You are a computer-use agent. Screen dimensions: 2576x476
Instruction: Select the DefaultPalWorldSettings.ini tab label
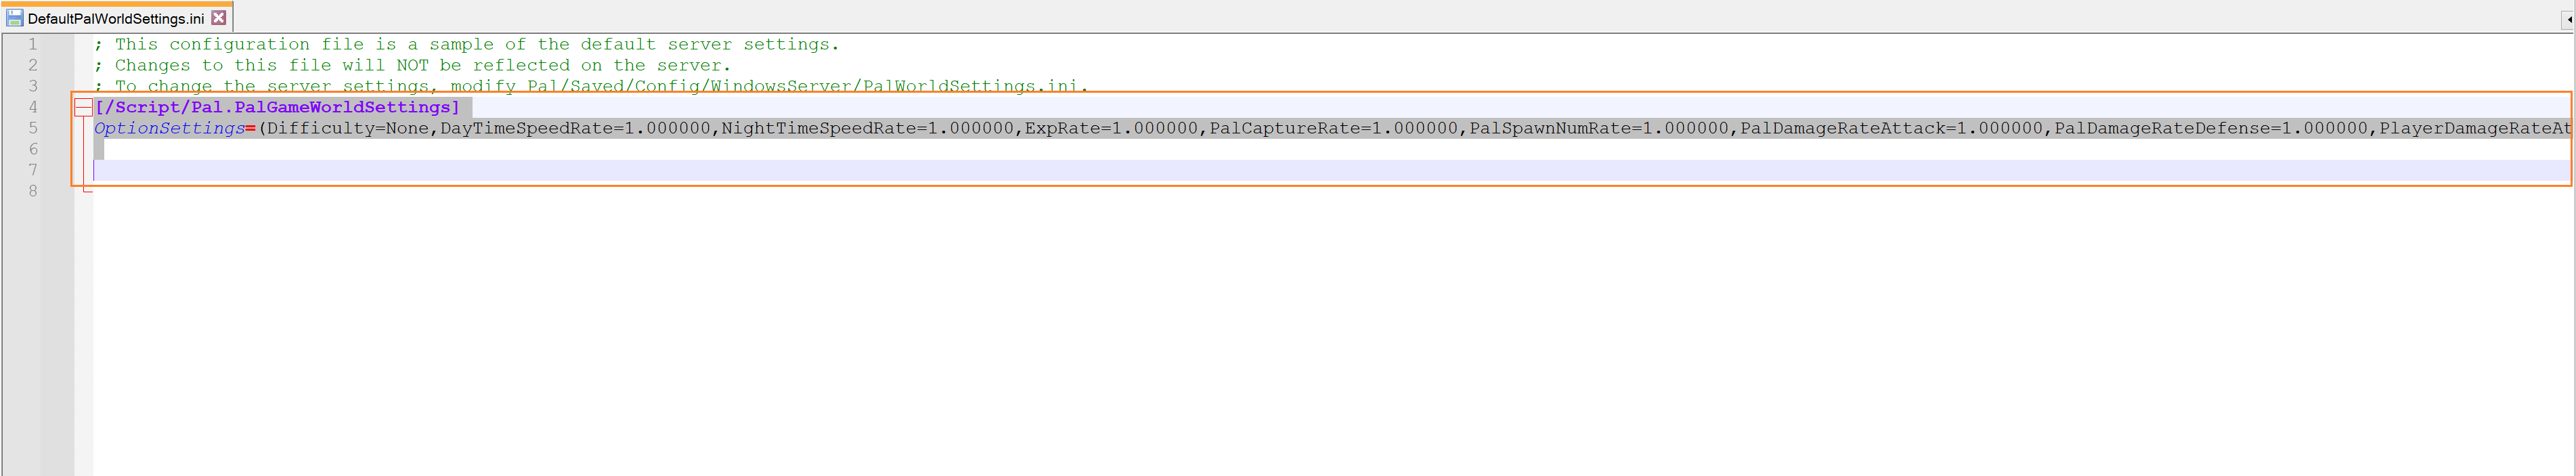115,18
